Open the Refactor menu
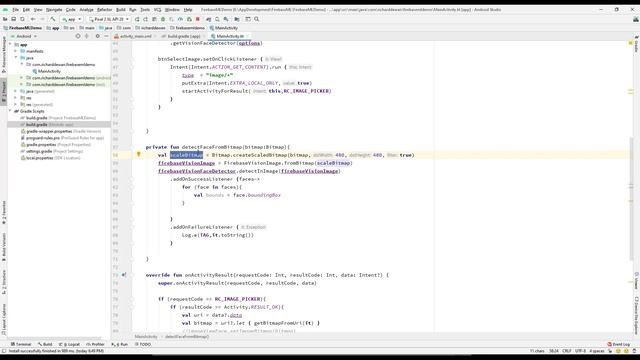640x360 pixels. tap(104, 9)
